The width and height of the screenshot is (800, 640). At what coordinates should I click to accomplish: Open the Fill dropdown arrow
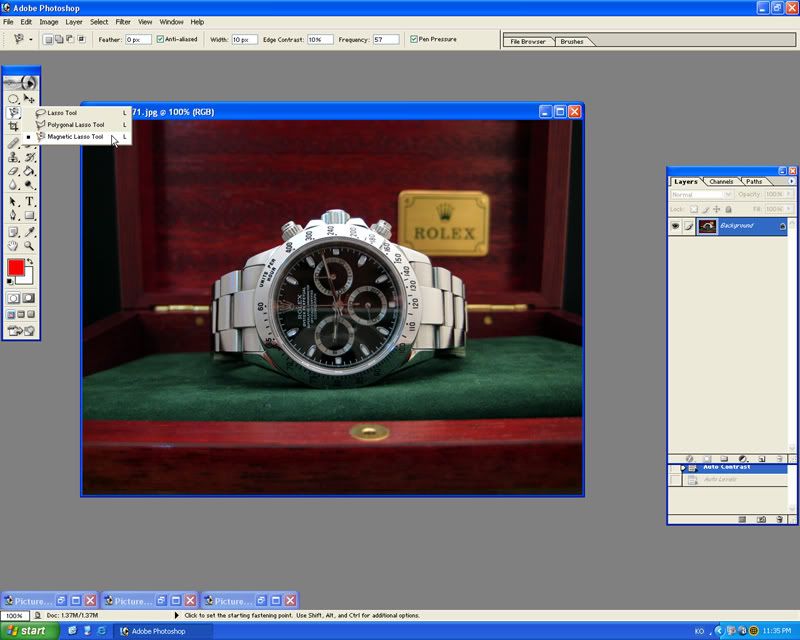point(789,209)
